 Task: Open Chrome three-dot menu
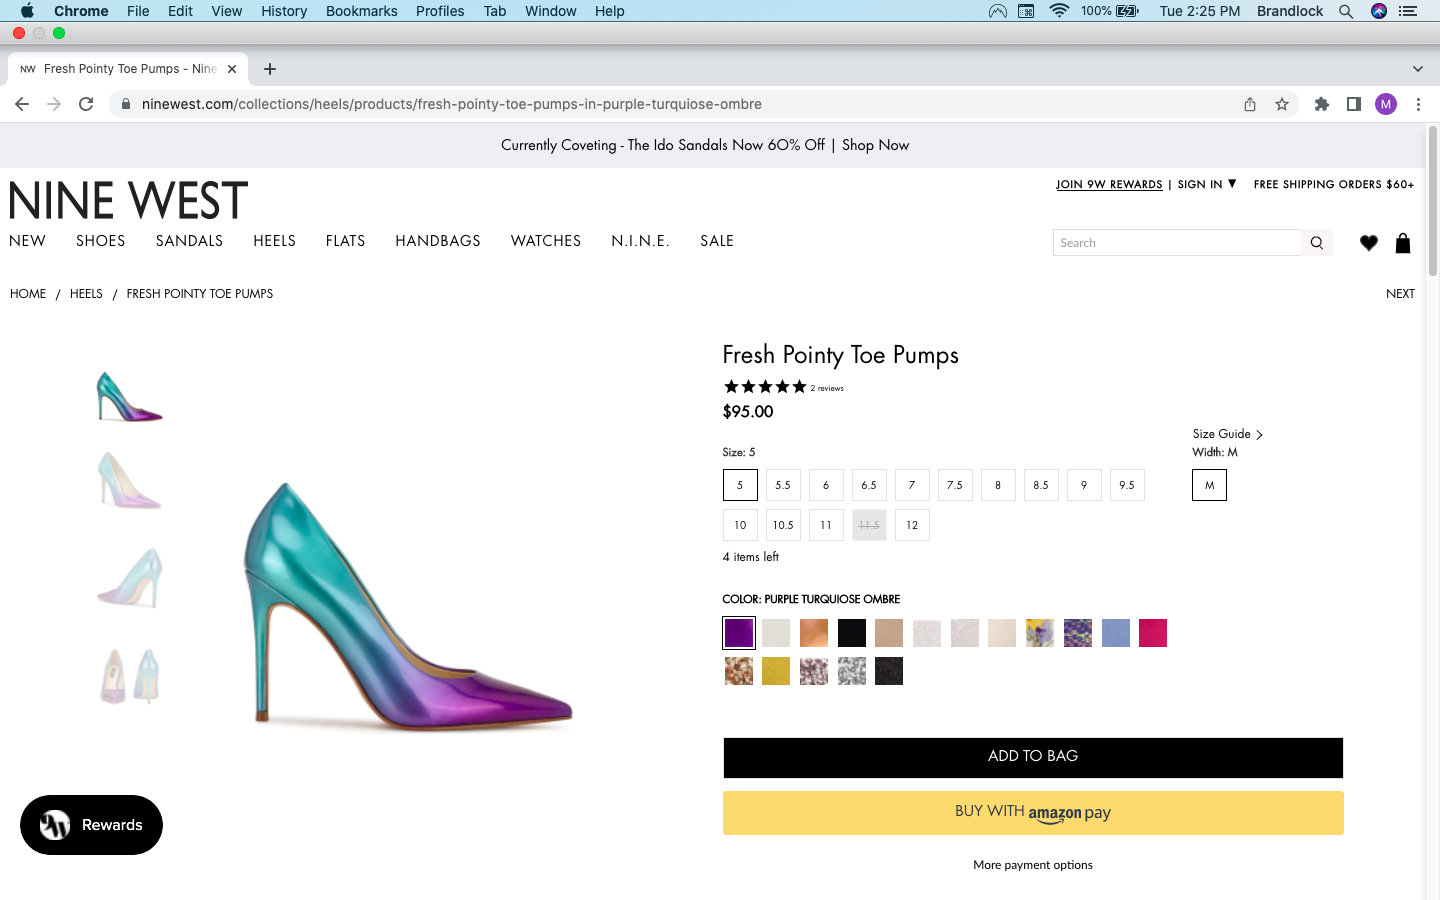pyautogui.click(x=1418, y=104)
